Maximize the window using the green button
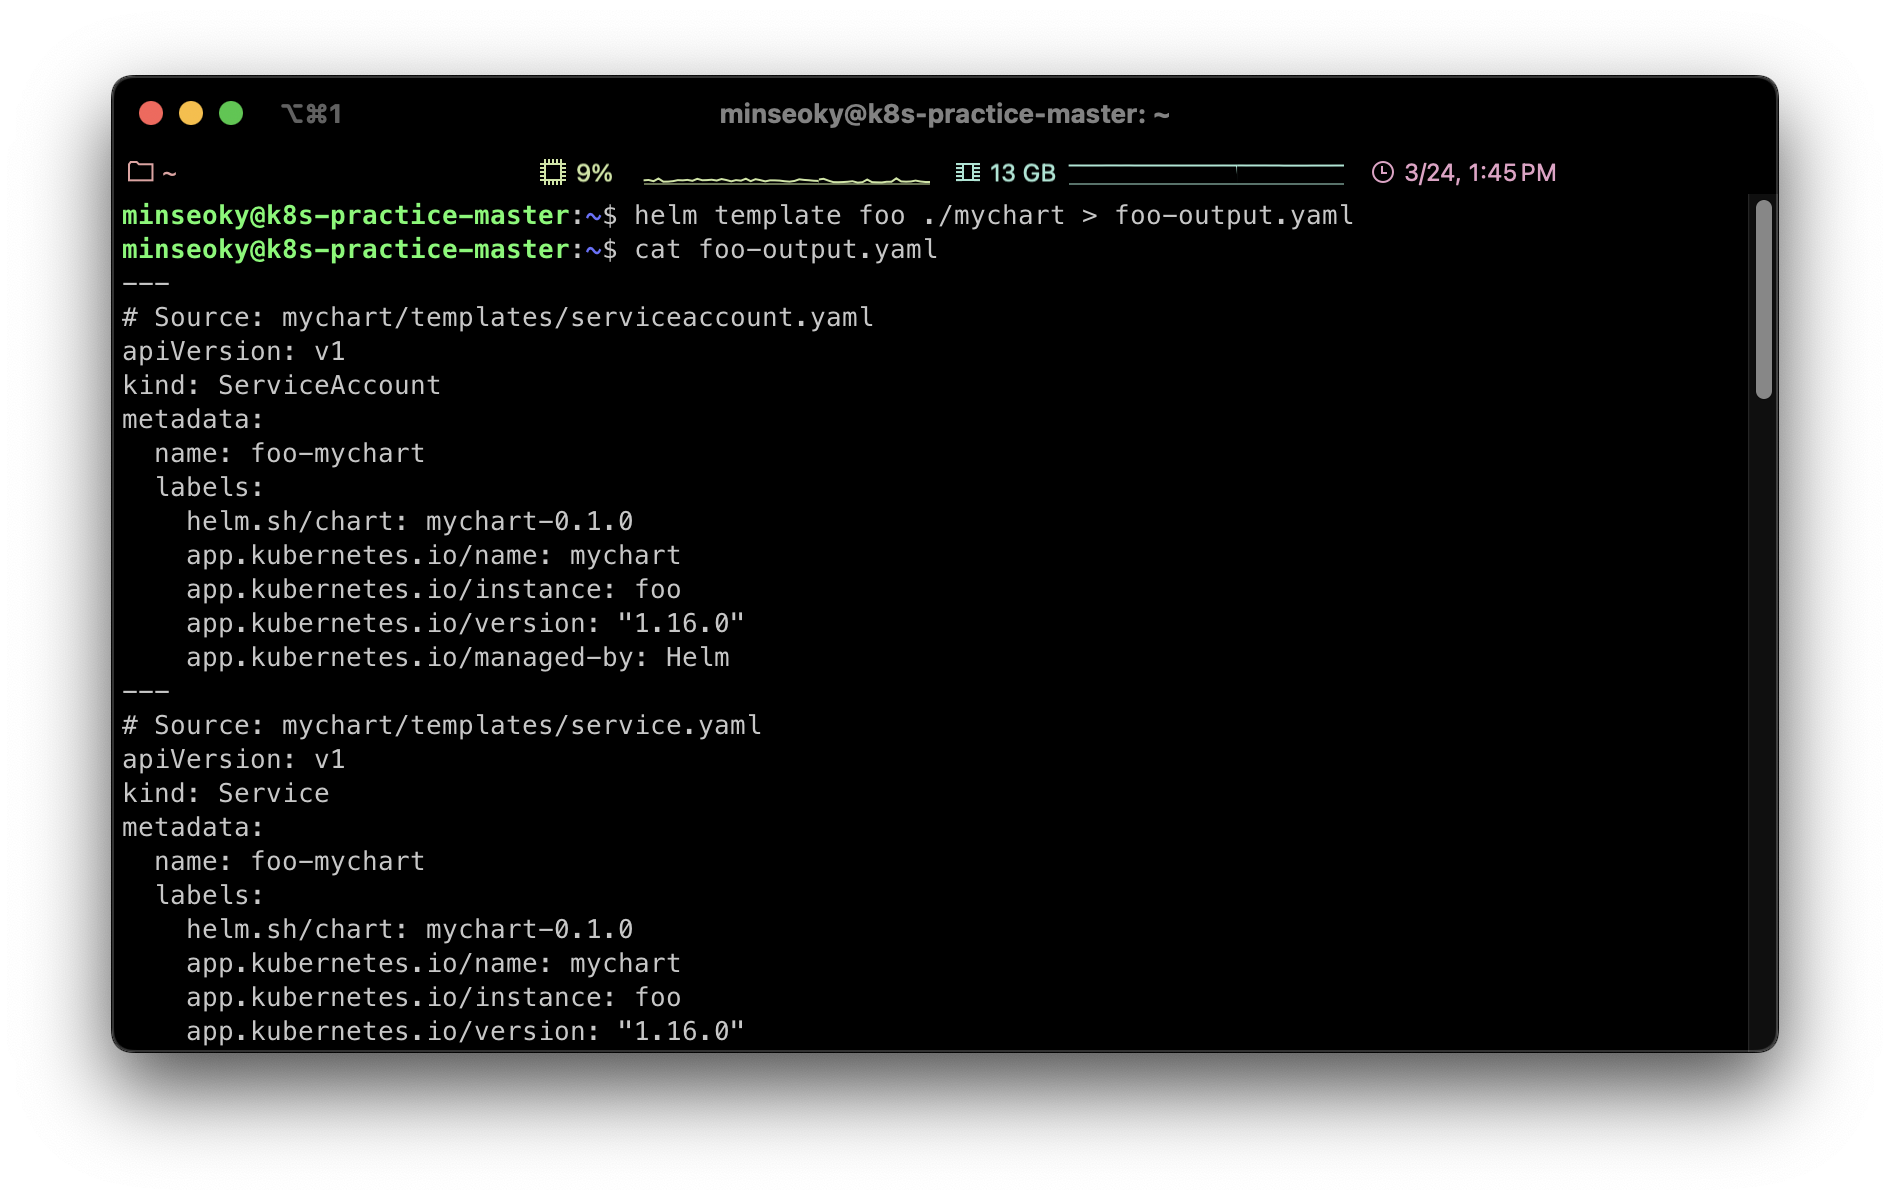The width and height of the screenshot is (1890, 1200). pos(231,113)
